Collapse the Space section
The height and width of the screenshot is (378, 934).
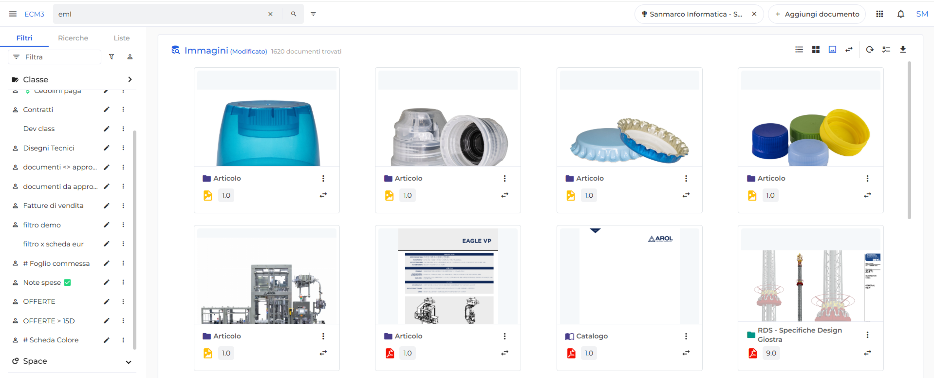129,361
